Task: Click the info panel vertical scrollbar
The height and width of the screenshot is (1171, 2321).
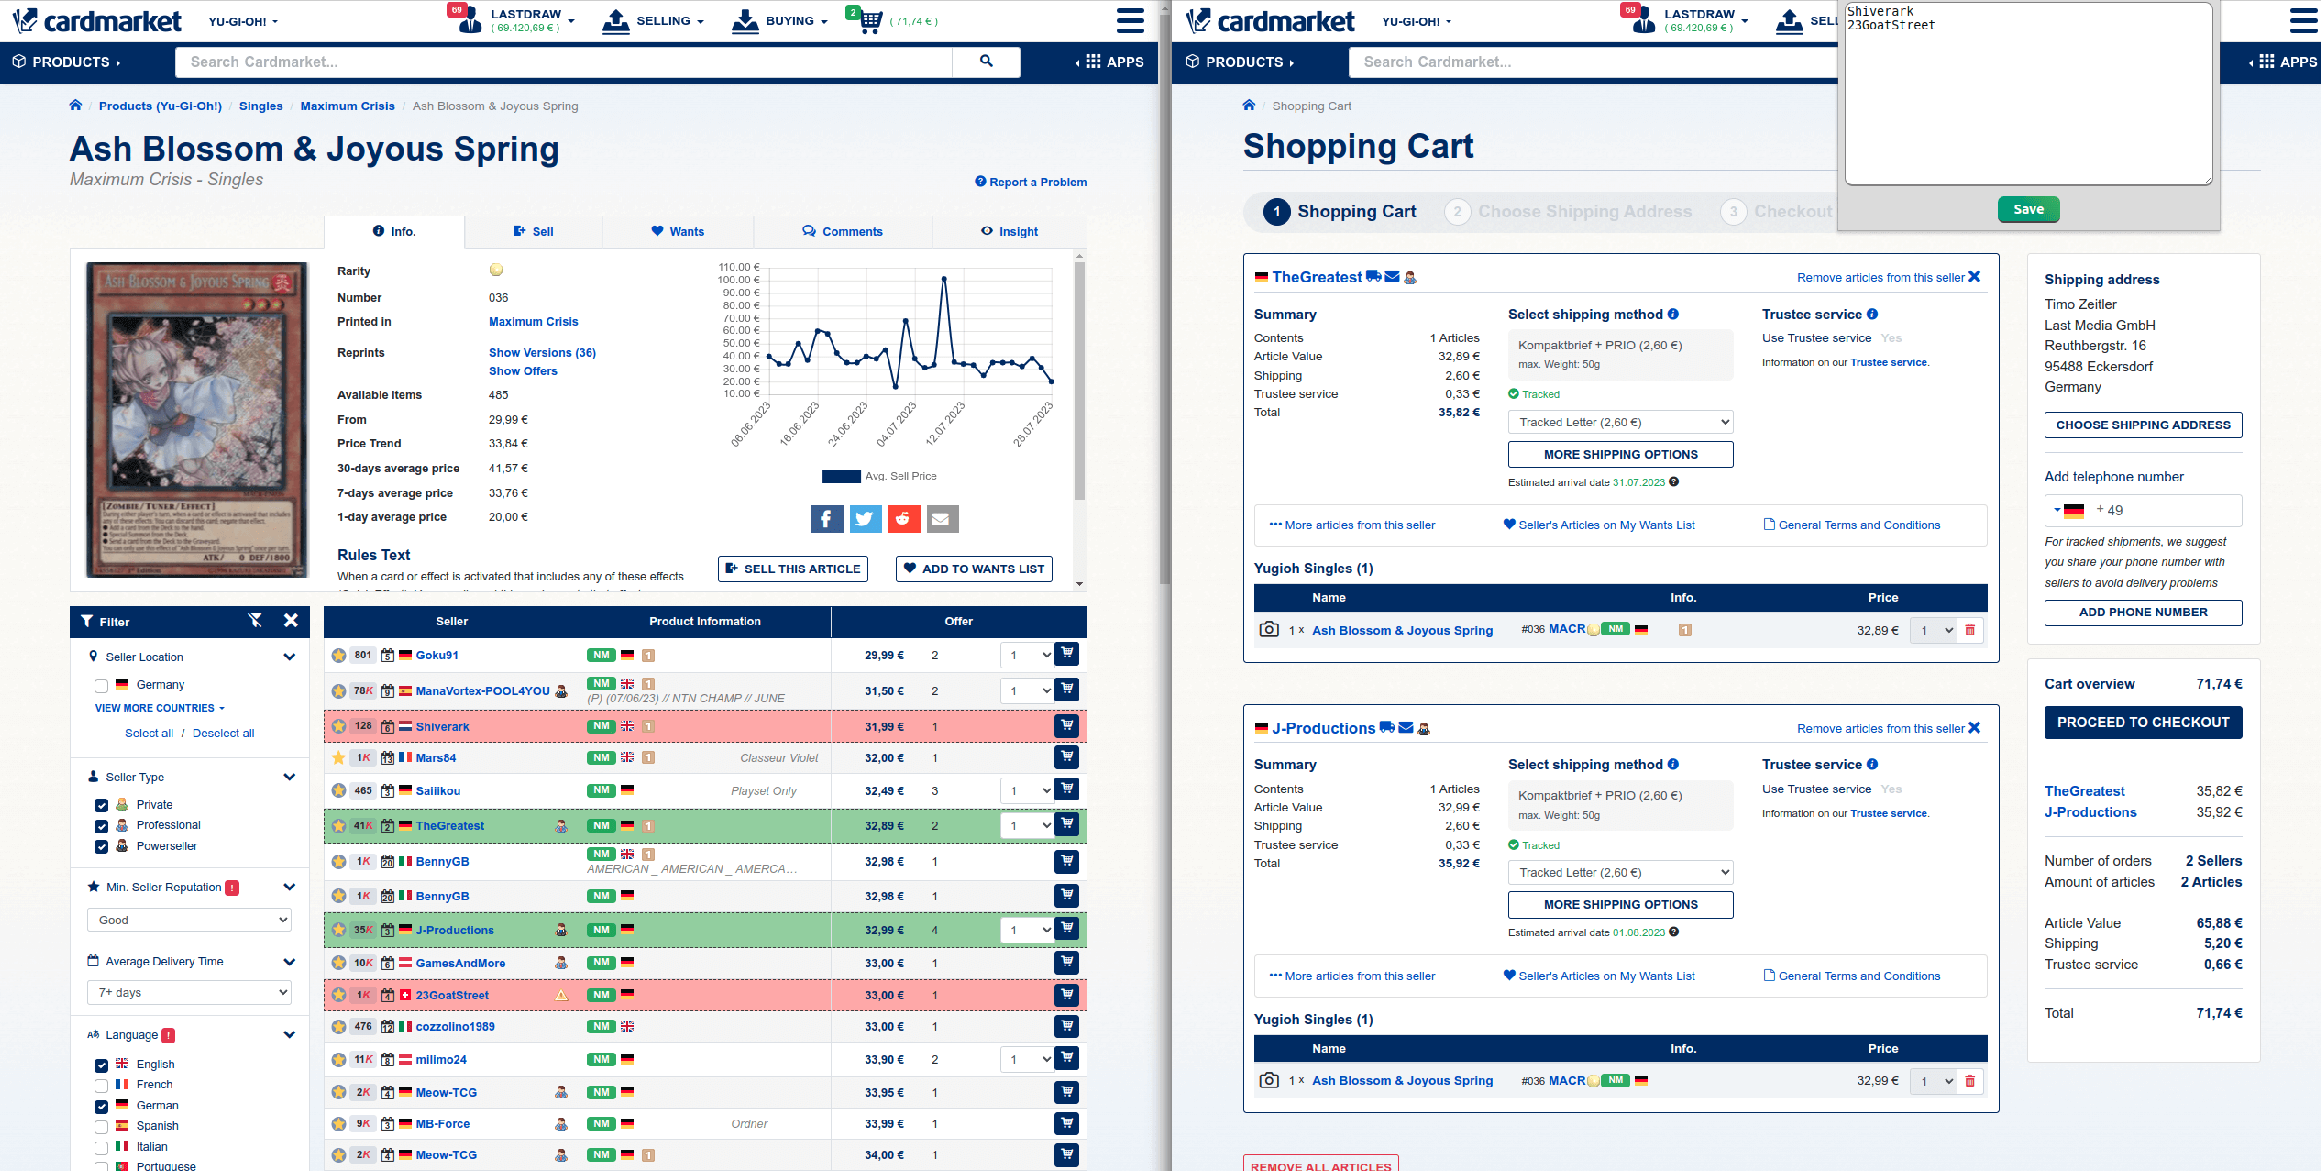Action: (1079, 380)
